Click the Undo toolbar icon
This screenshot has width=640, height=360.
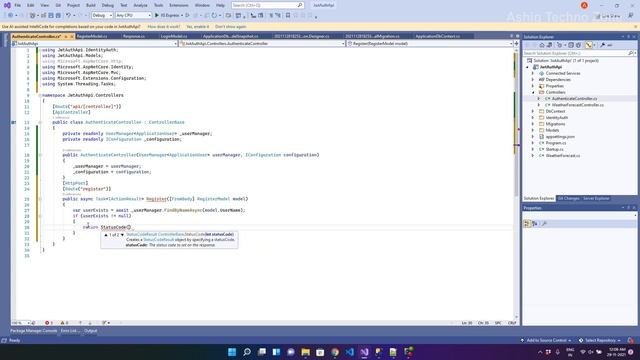click(68, 15)
